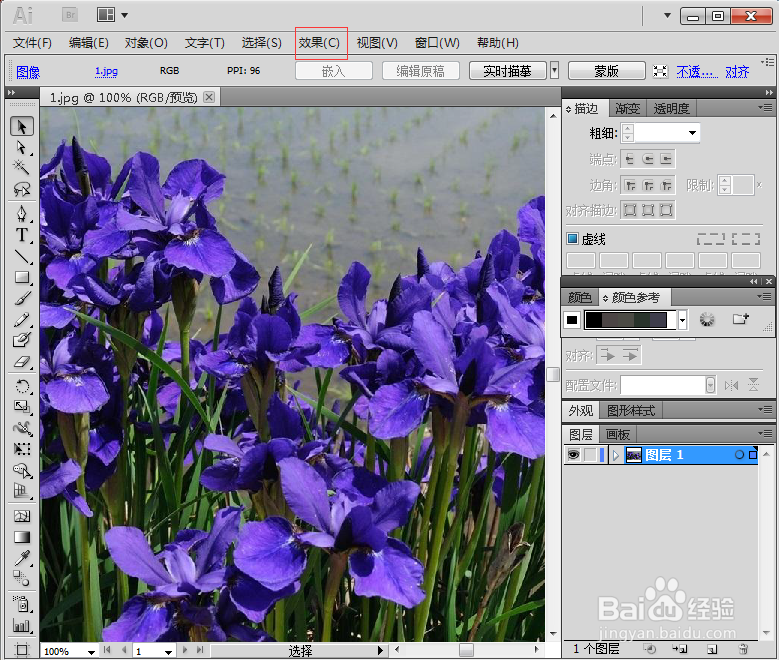The height and width of the screenshot is (660, 779).
Task: Select the Line Segment tool
Action: point(21,256)
